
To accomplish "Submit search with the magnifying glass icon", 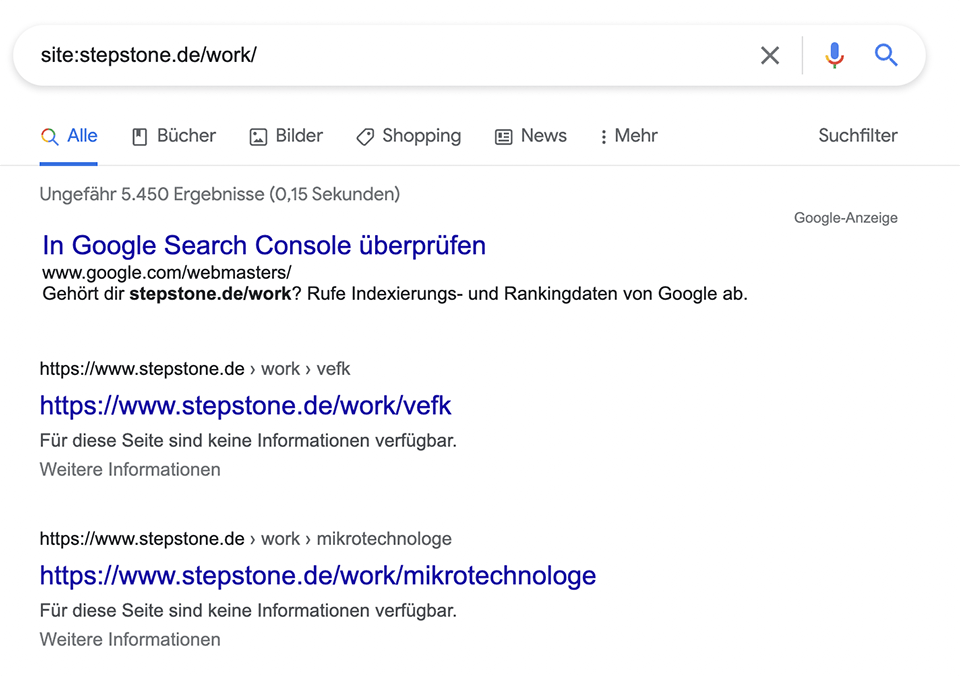I will coord(886,55).
